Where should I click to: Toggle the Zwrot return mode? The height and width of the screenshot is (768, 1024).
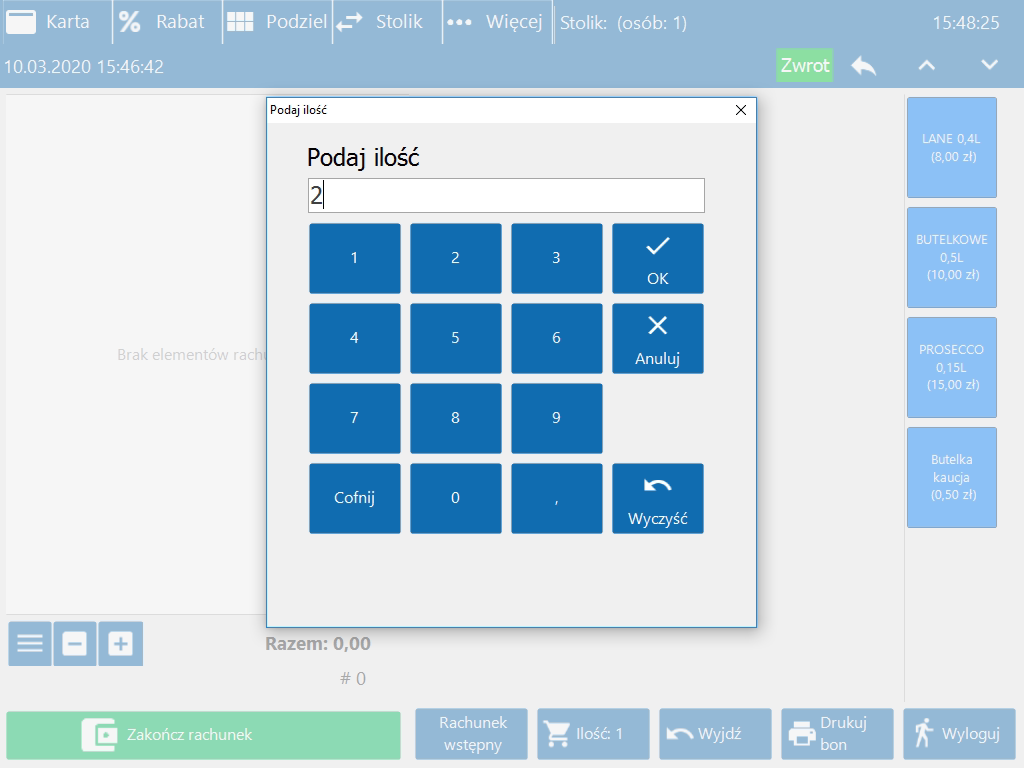coord(804,66)
